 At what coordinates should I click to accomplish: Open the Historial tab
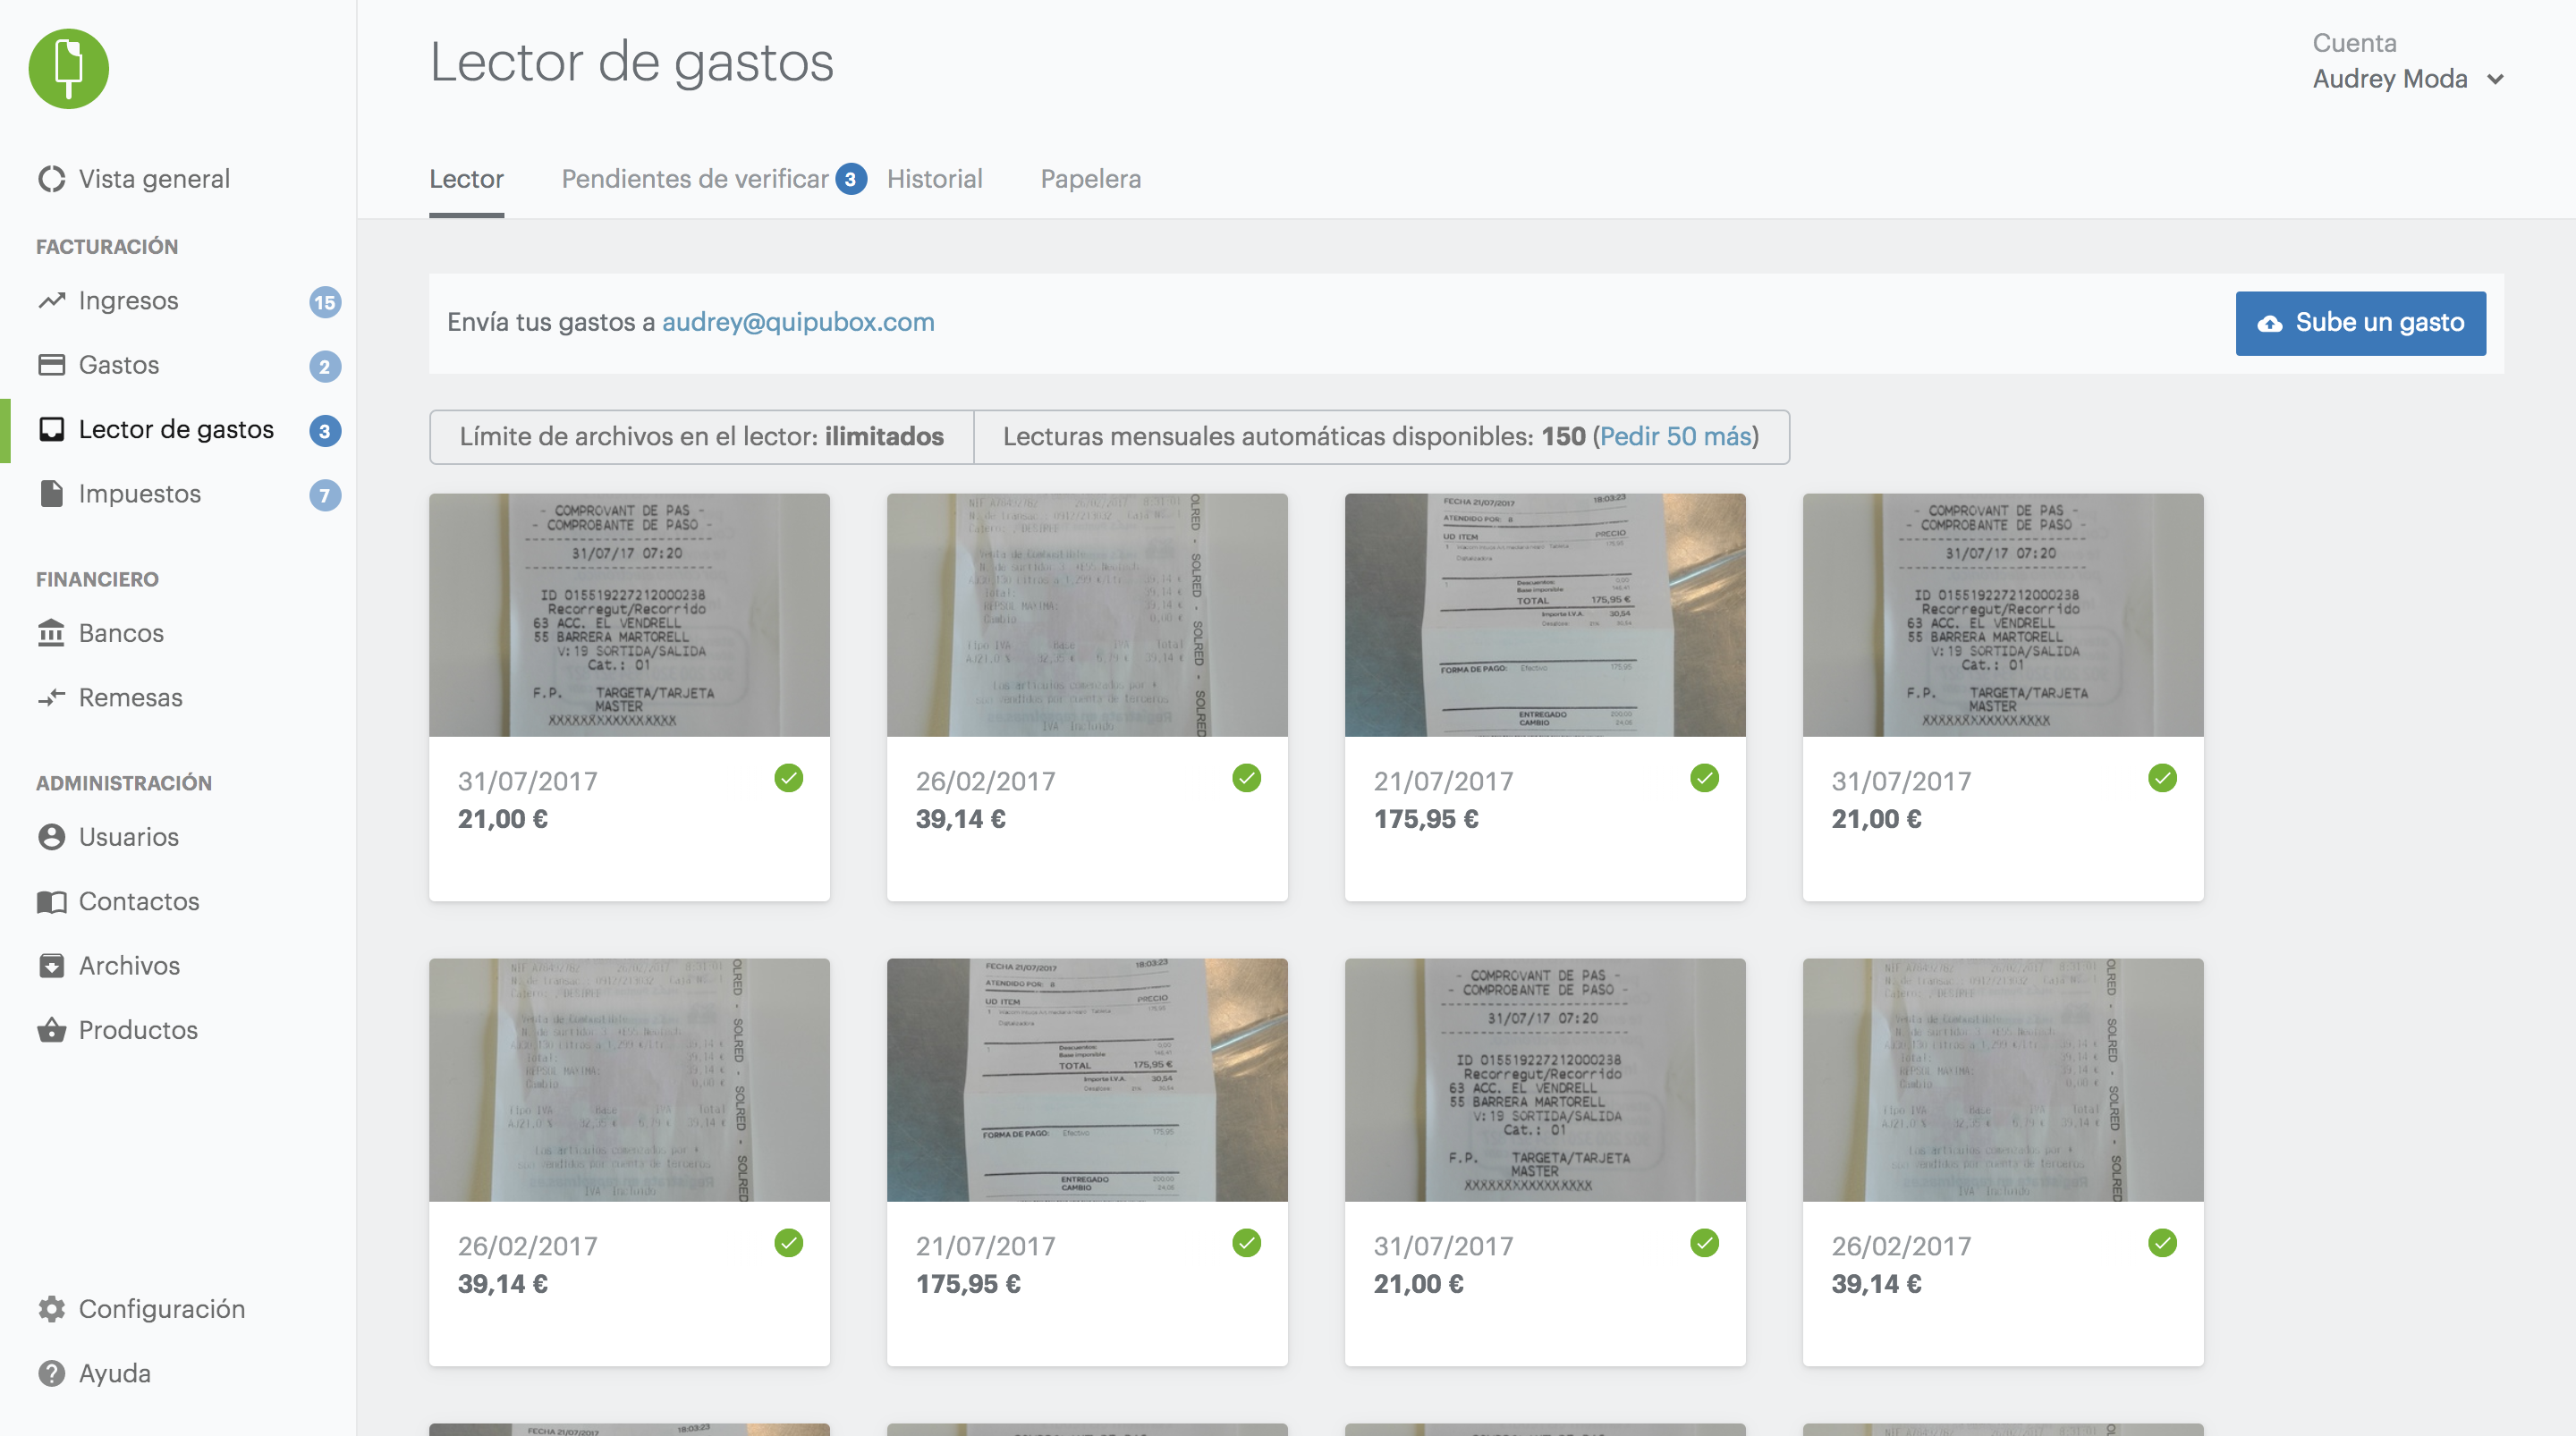click(934, 179)
